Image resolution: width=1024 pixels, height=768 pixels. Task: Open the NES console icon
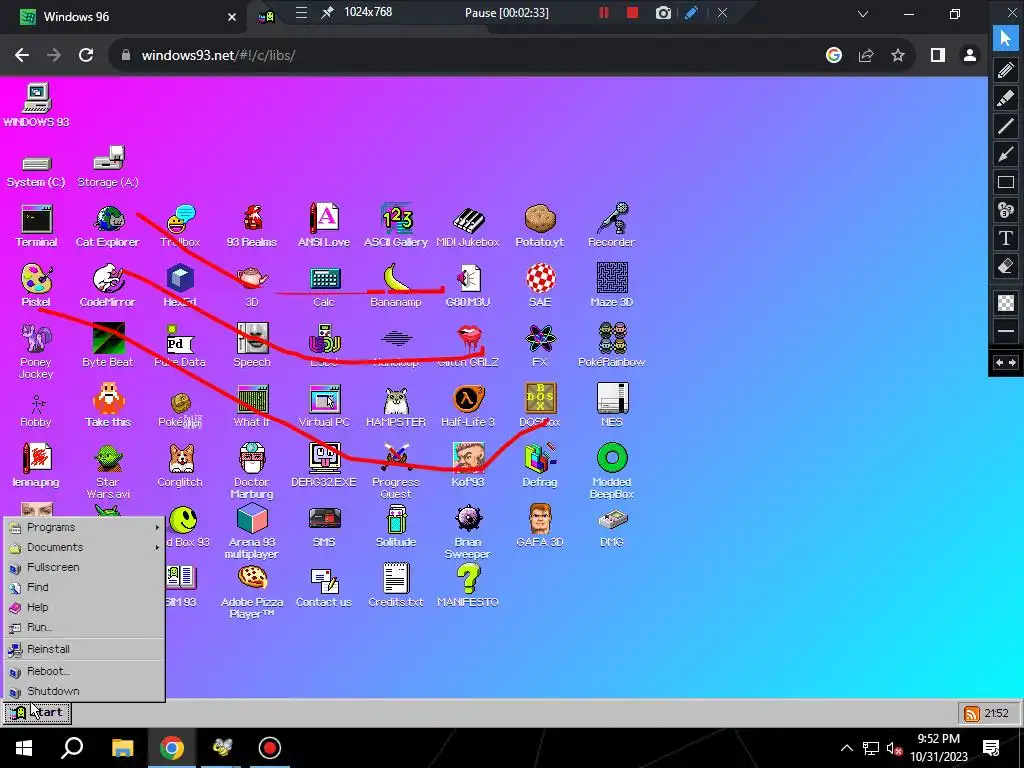612,406
